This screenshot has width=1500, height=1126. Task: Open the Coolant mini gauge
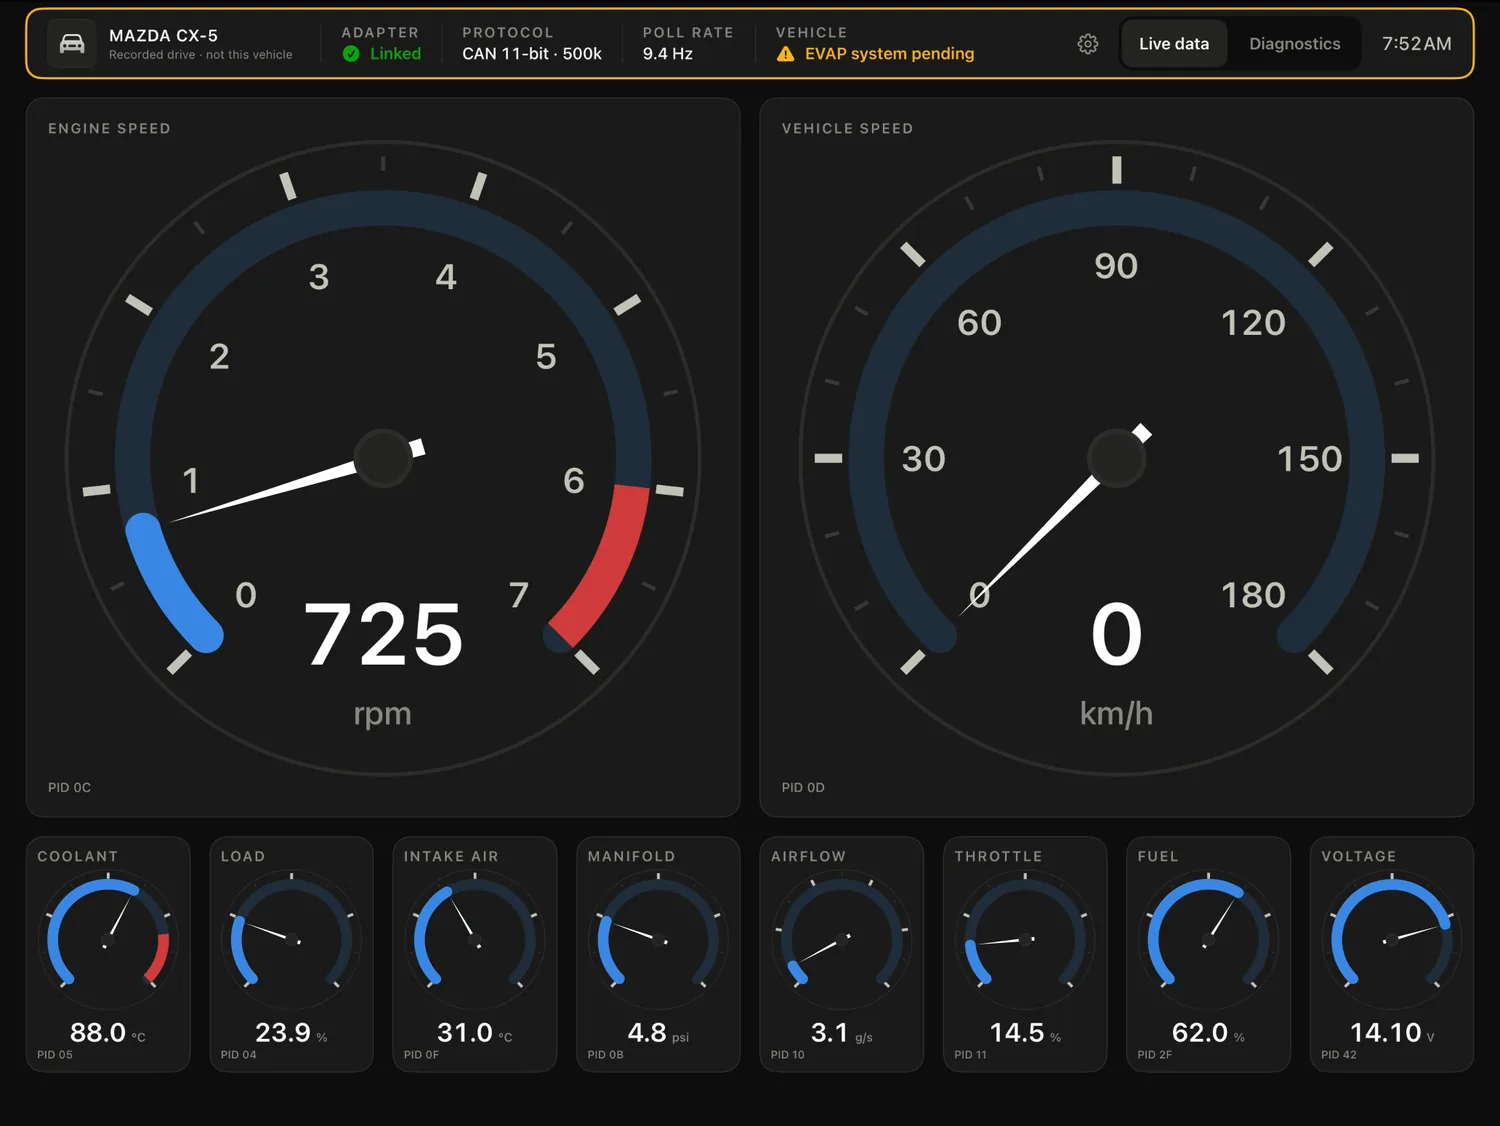pos(108,954)
